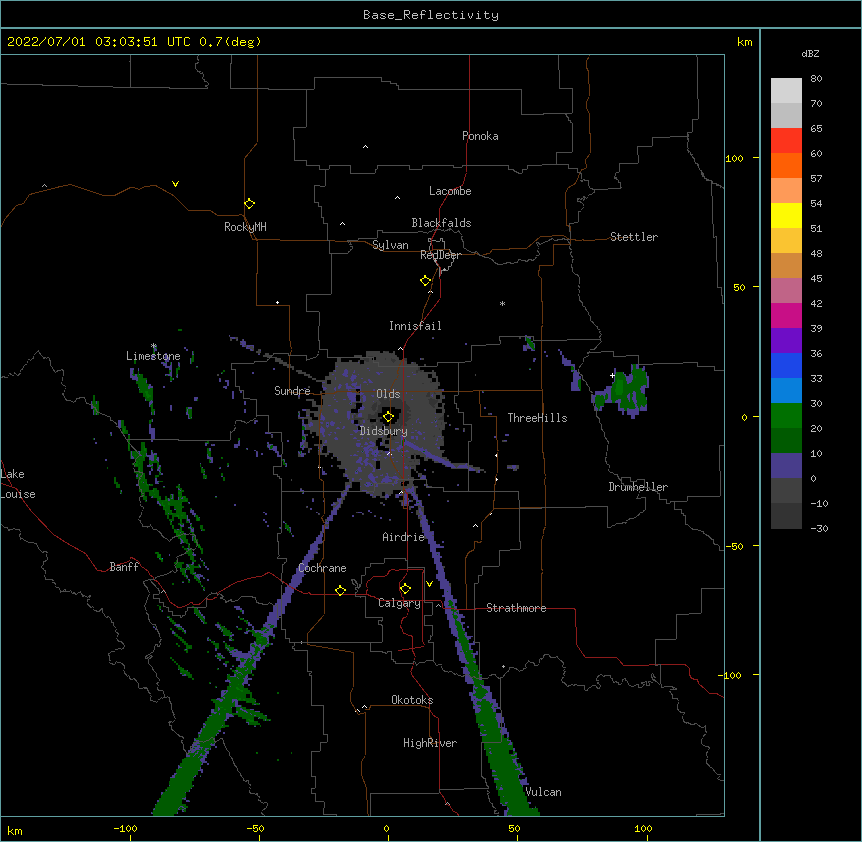This screenshot has width=862, height=842.
Task: Click the Vulcan town label
Action: coord(543,792)
